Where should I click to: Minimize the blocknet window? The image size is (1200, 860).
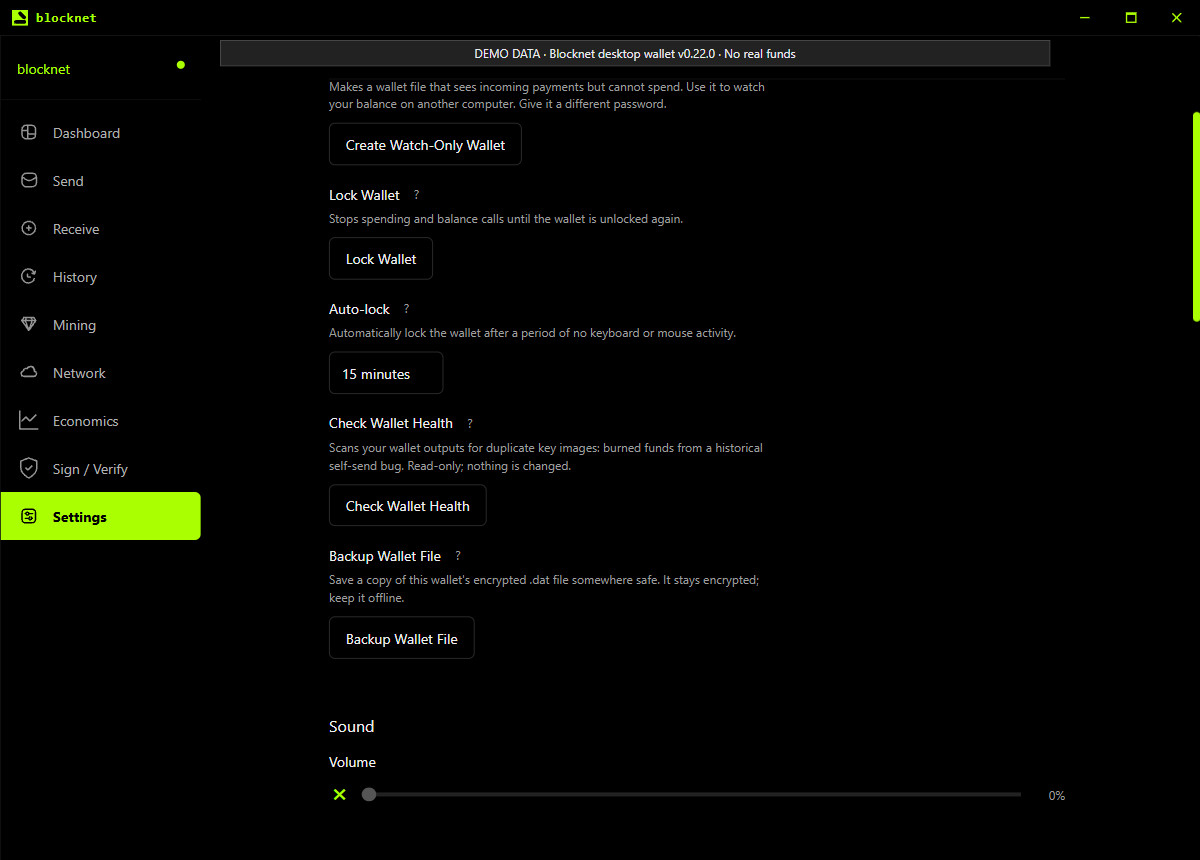pyautogui.click(x=1086, y=18)
